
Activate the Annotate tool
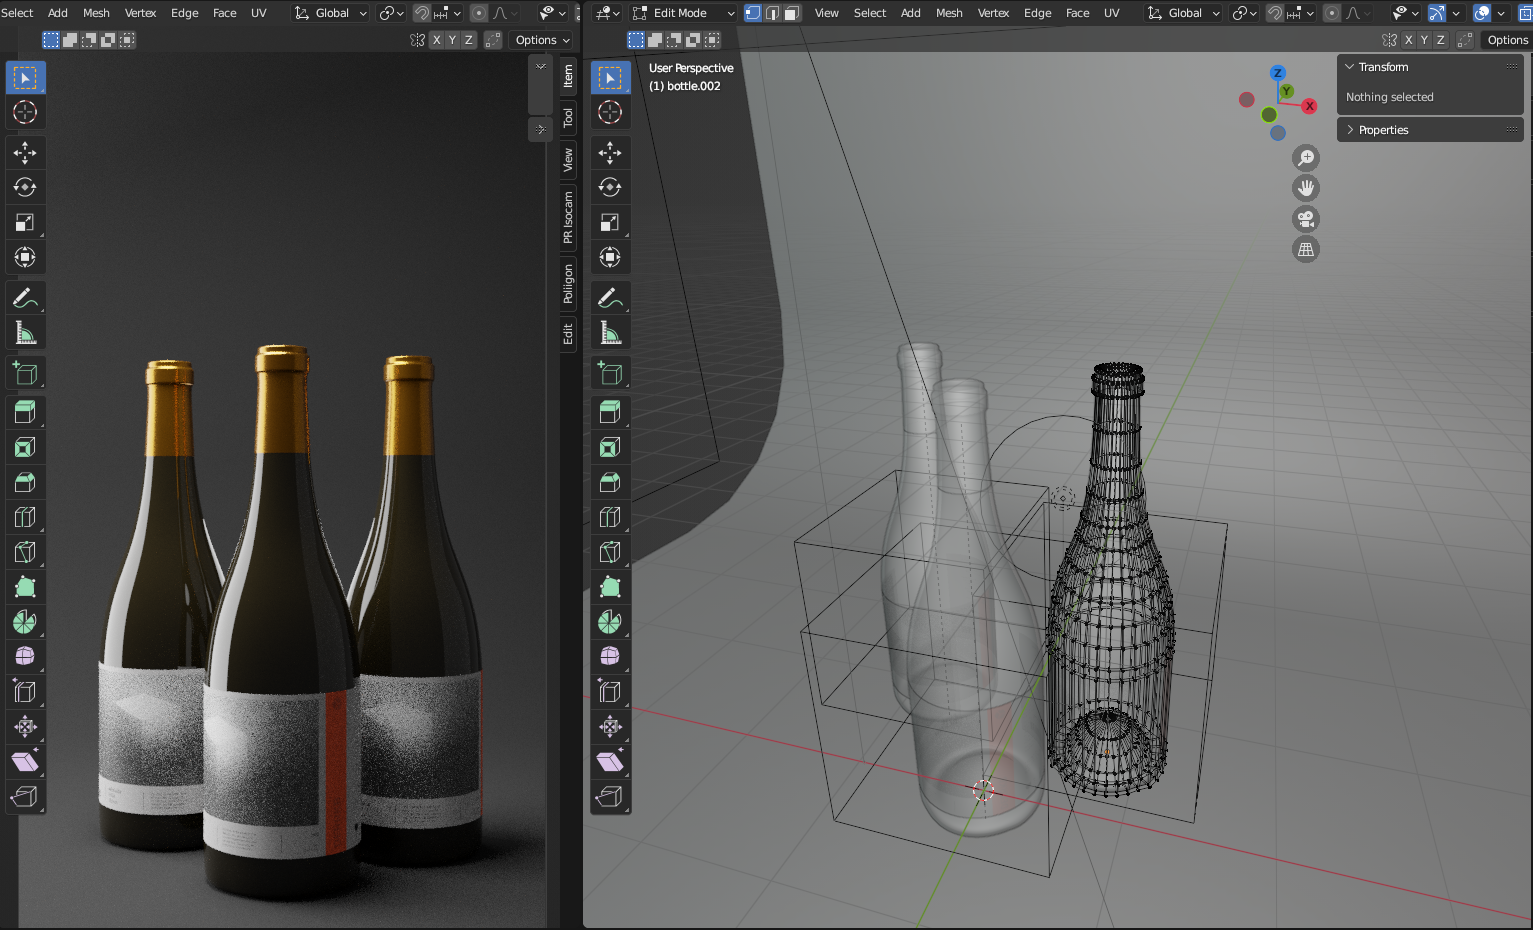tap(610, 297)
